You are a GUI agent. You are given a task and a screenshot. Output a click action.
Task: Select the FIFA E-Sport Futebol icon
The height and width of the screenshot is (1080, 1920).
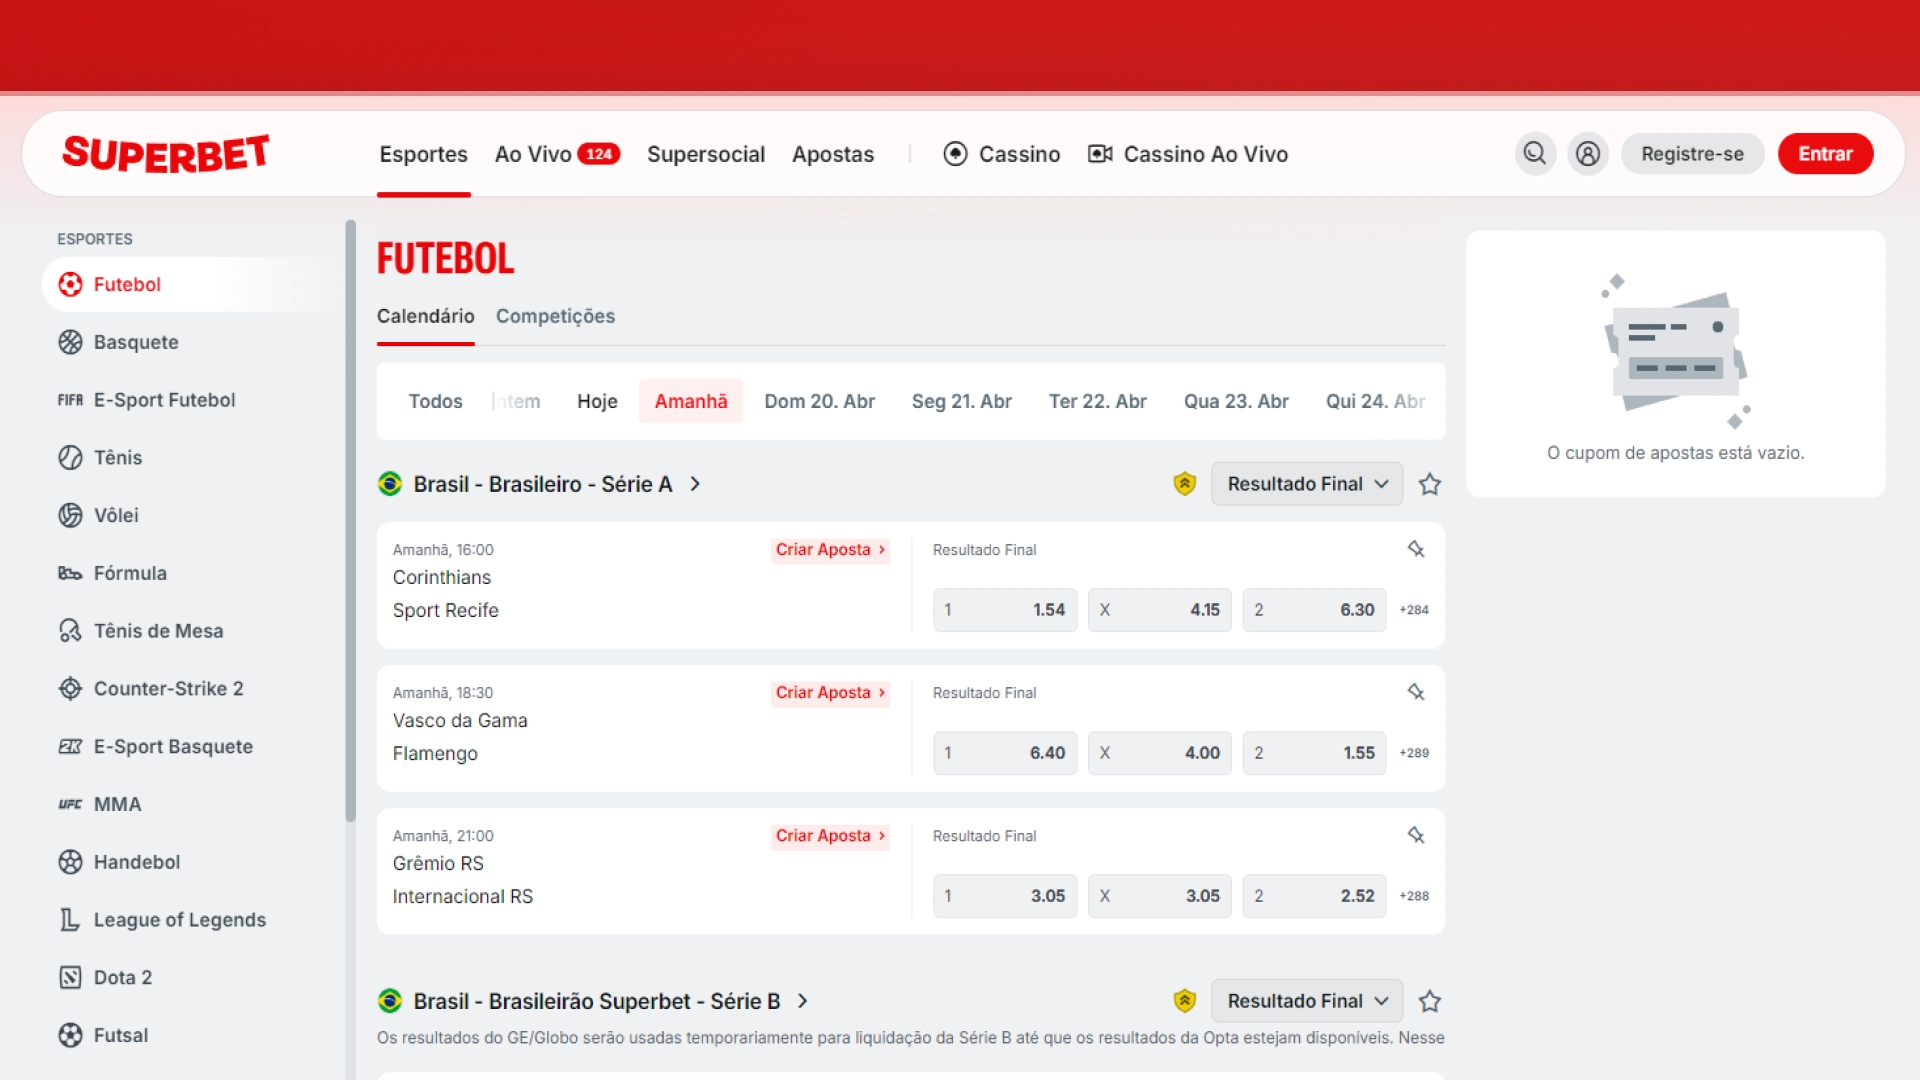pos(70,400)
